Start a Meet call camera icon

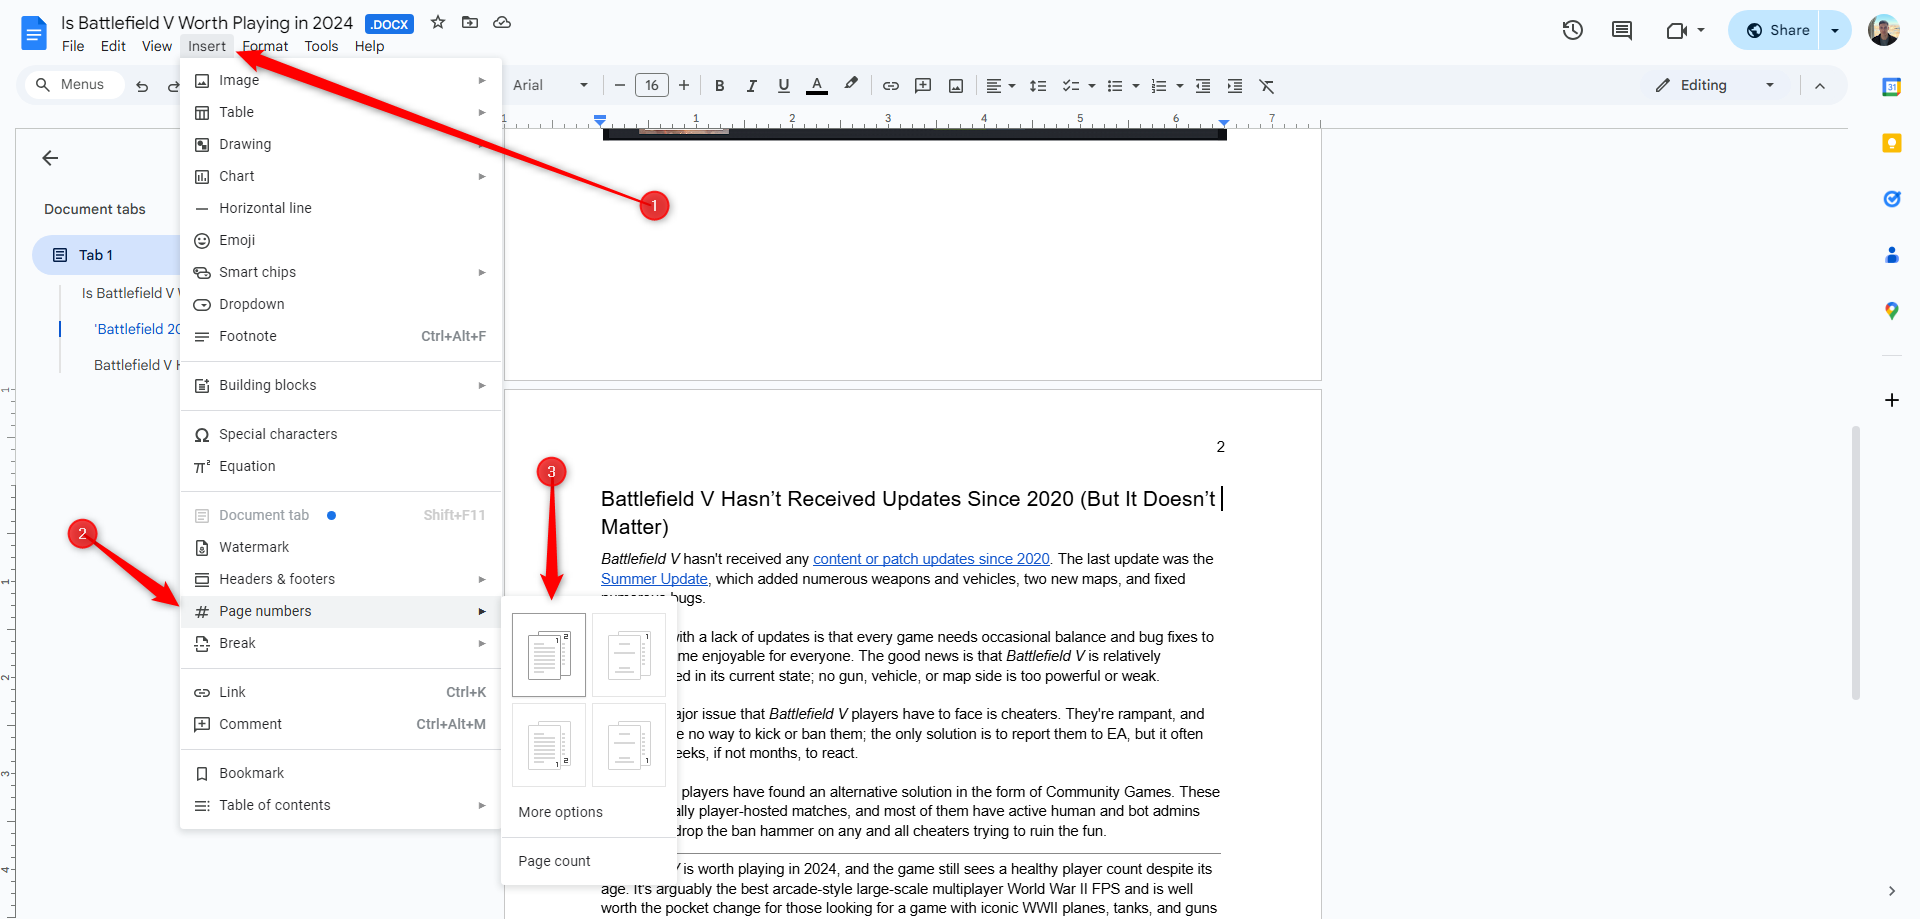tap(1677, 30)
